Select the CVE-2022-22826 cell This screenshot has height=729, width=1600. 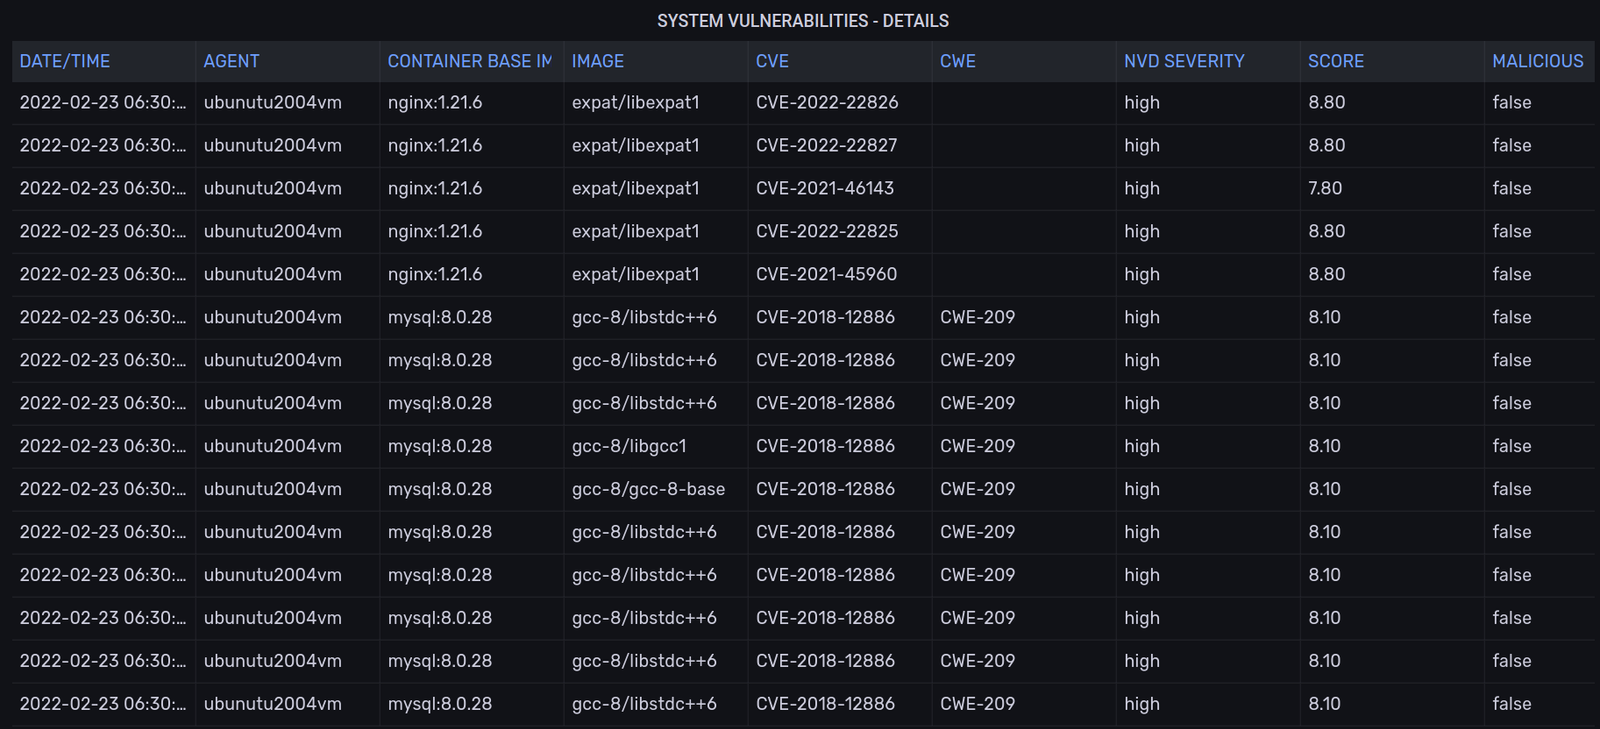point(827,103)
